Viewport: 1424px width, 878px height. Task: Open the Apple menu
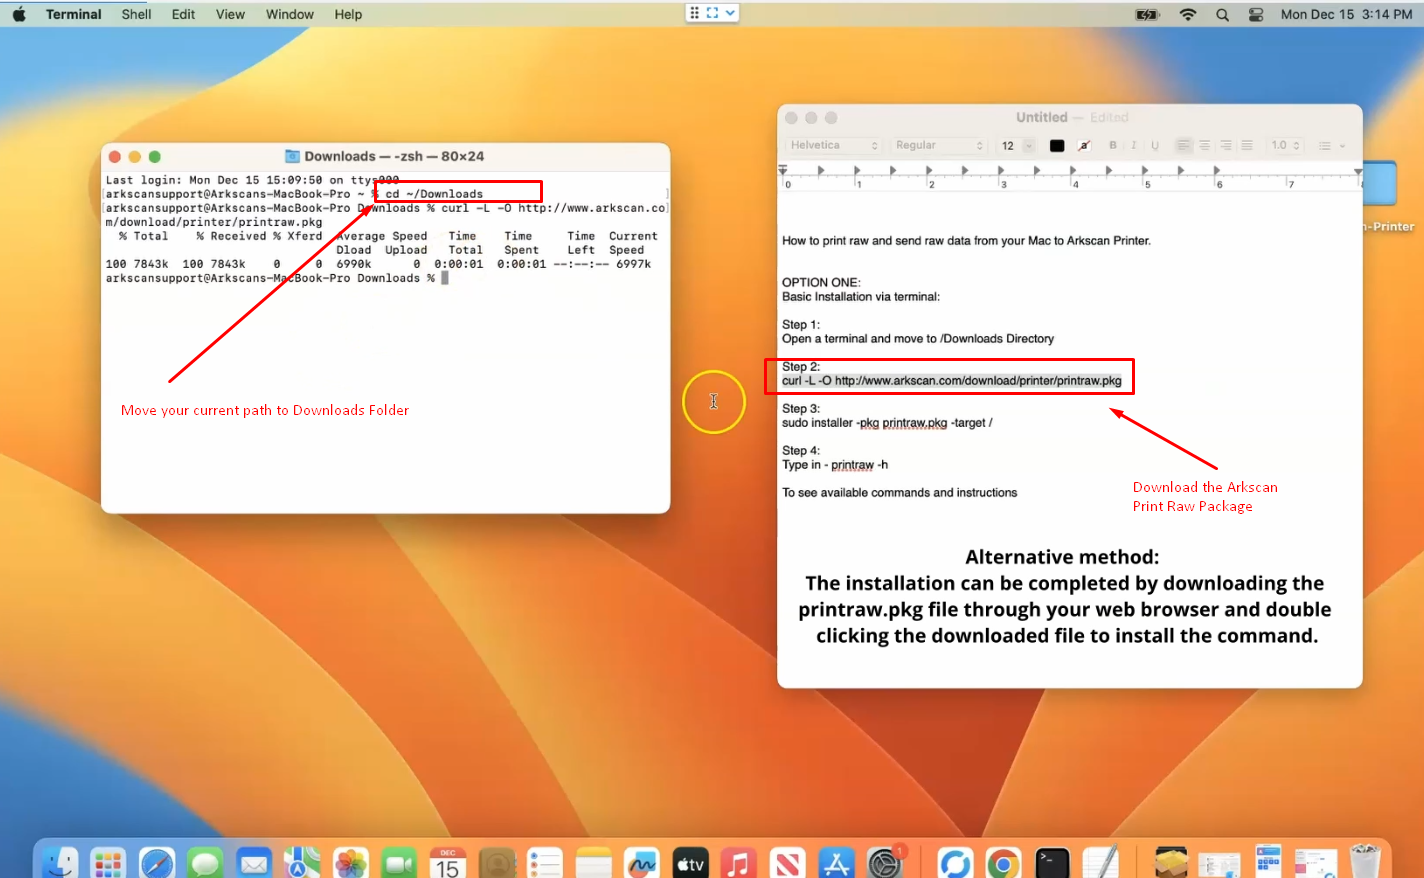pos(19,14)
